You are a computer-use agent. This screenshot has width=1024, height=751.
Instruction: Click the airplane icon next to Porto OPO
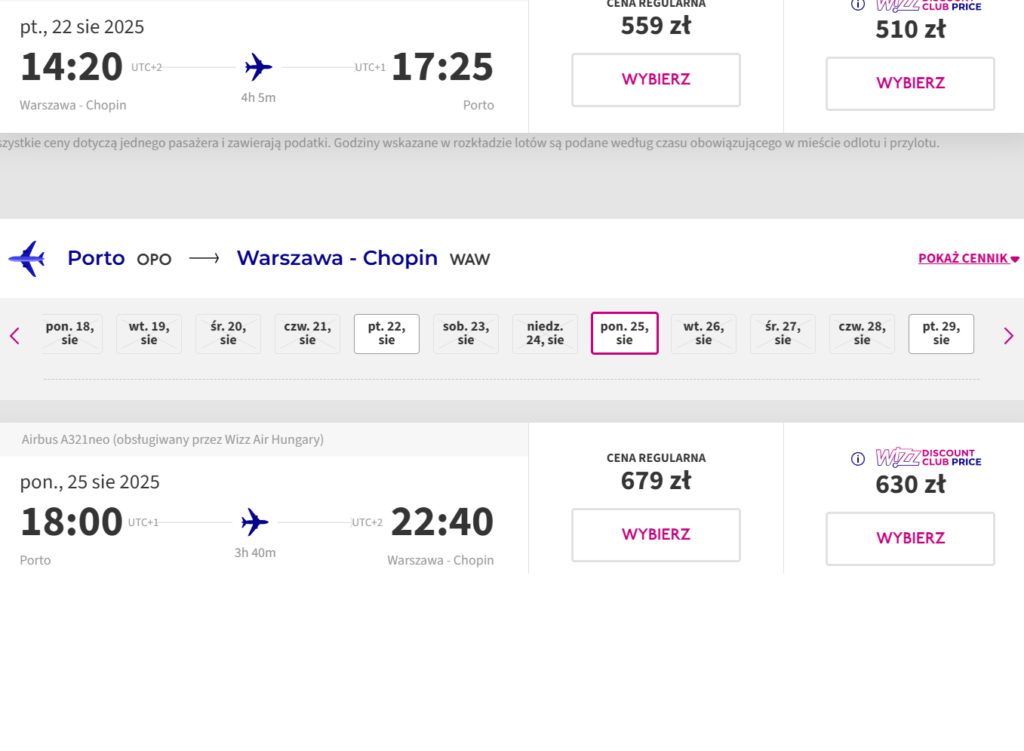(x=27, y=258)
